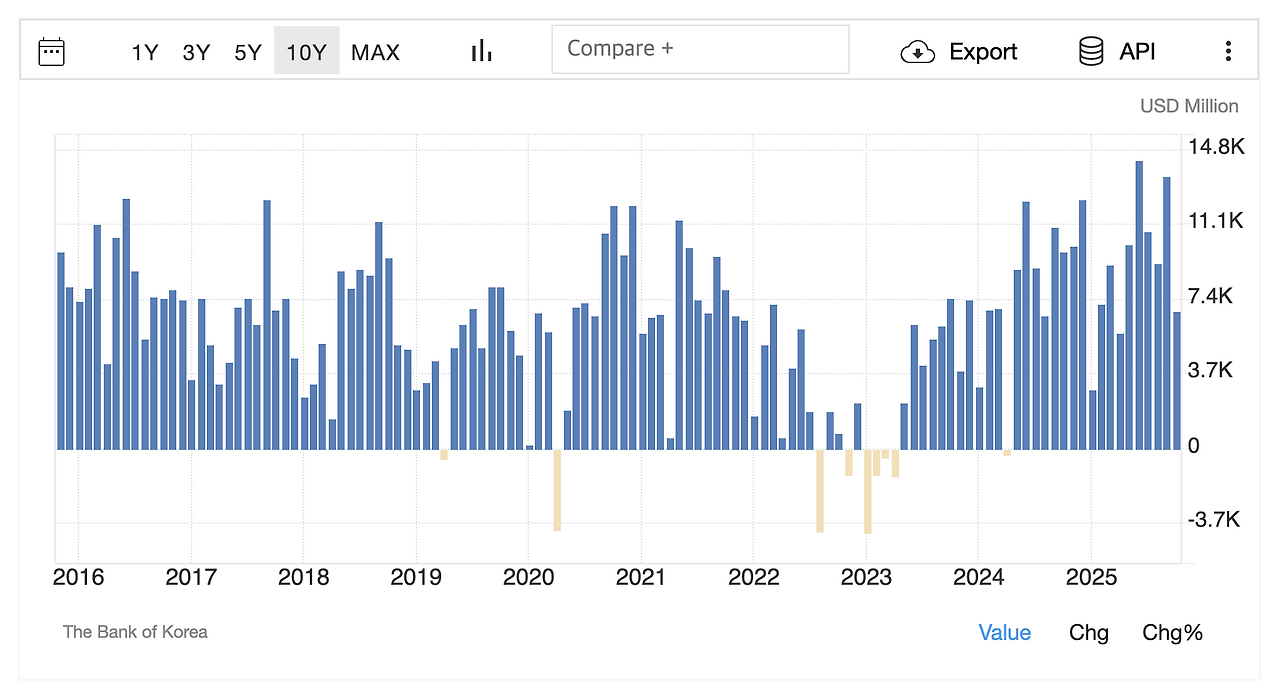Click the 2016 x-axis label

point(78,577)
